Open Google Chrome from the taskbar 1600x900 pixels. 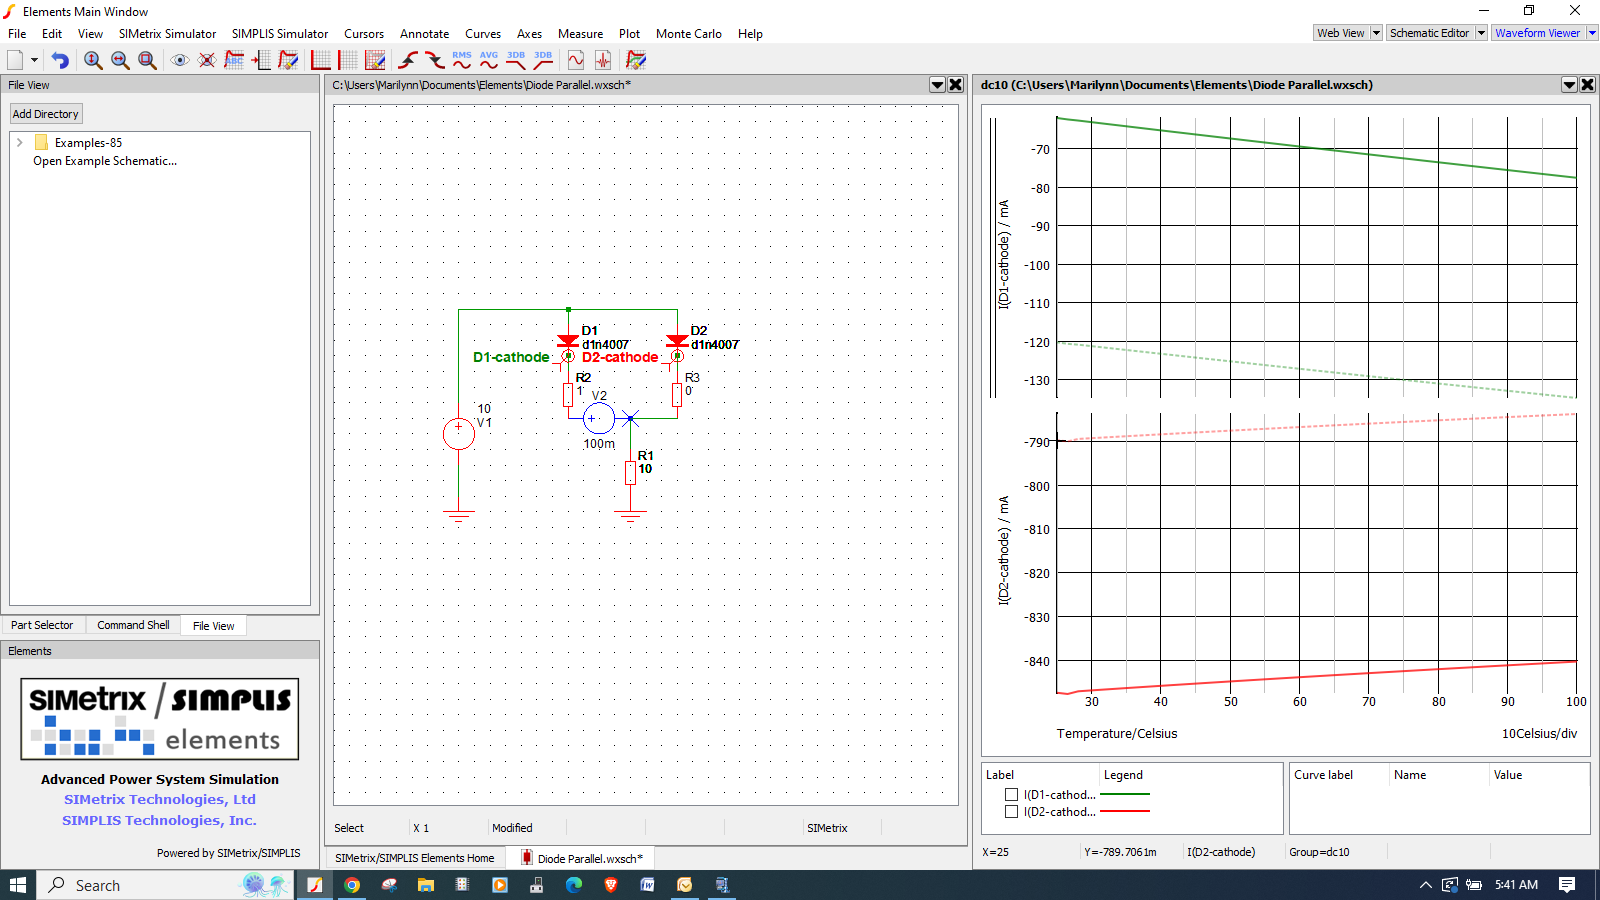(x=352, y=885)
